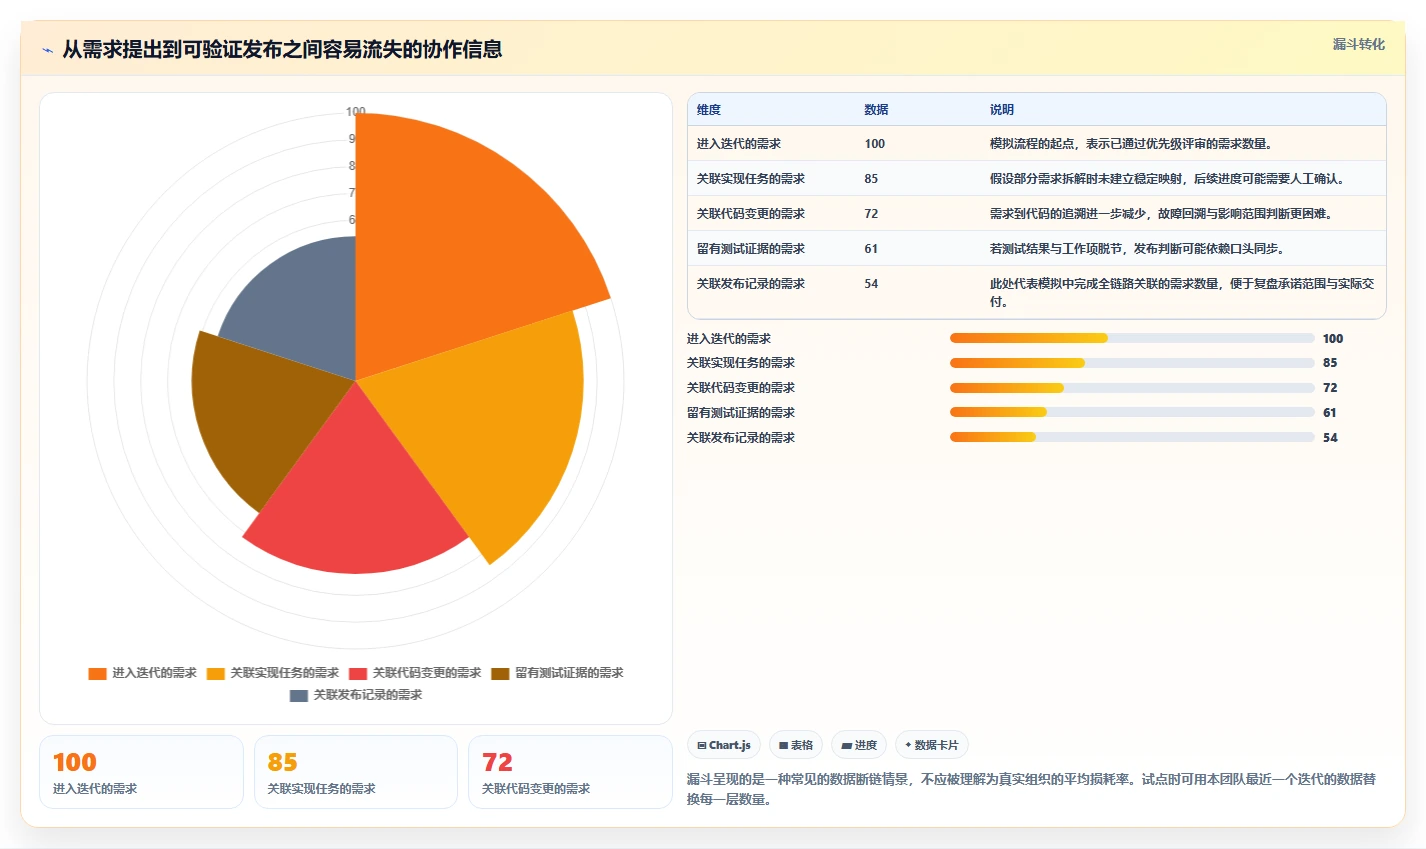Open the stat card showing 72
This screenshot has height=849, width=1426.
(x=570, y=772)
